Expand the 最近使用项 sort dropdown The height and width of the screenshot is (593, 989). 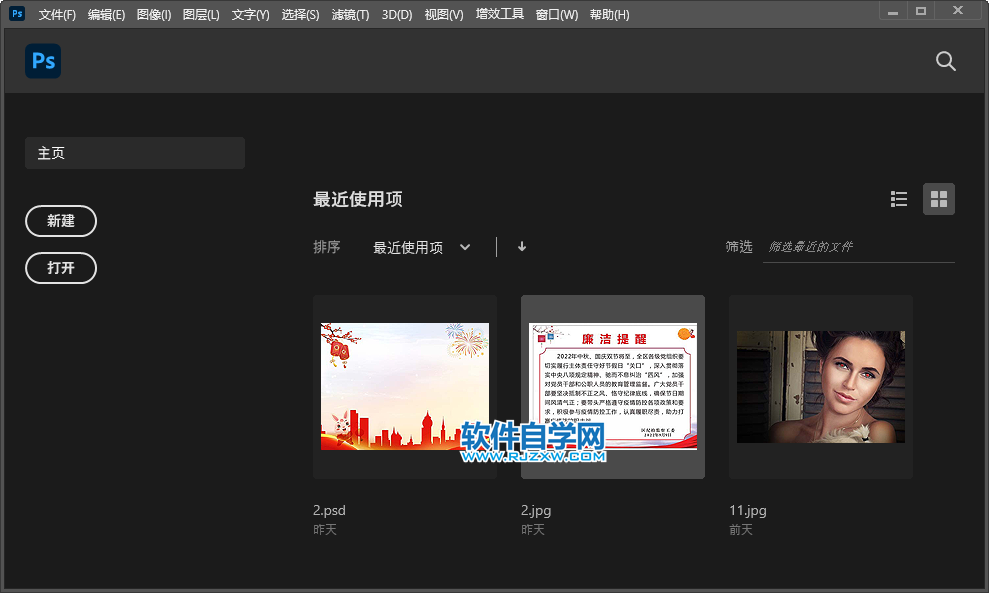[421, 247]
